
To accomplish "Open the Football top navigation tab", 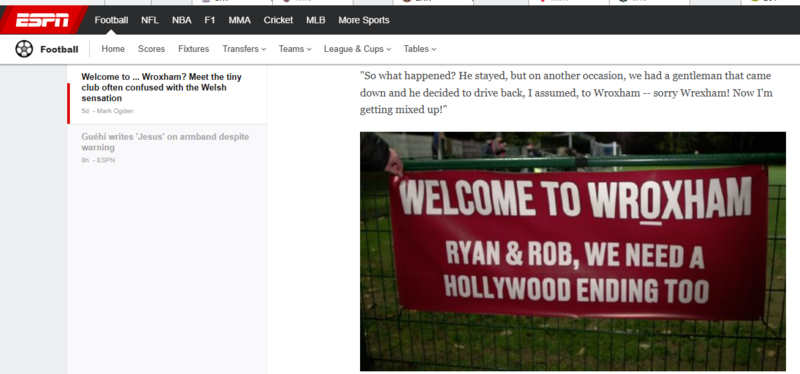I will click(x=111, y=20).
